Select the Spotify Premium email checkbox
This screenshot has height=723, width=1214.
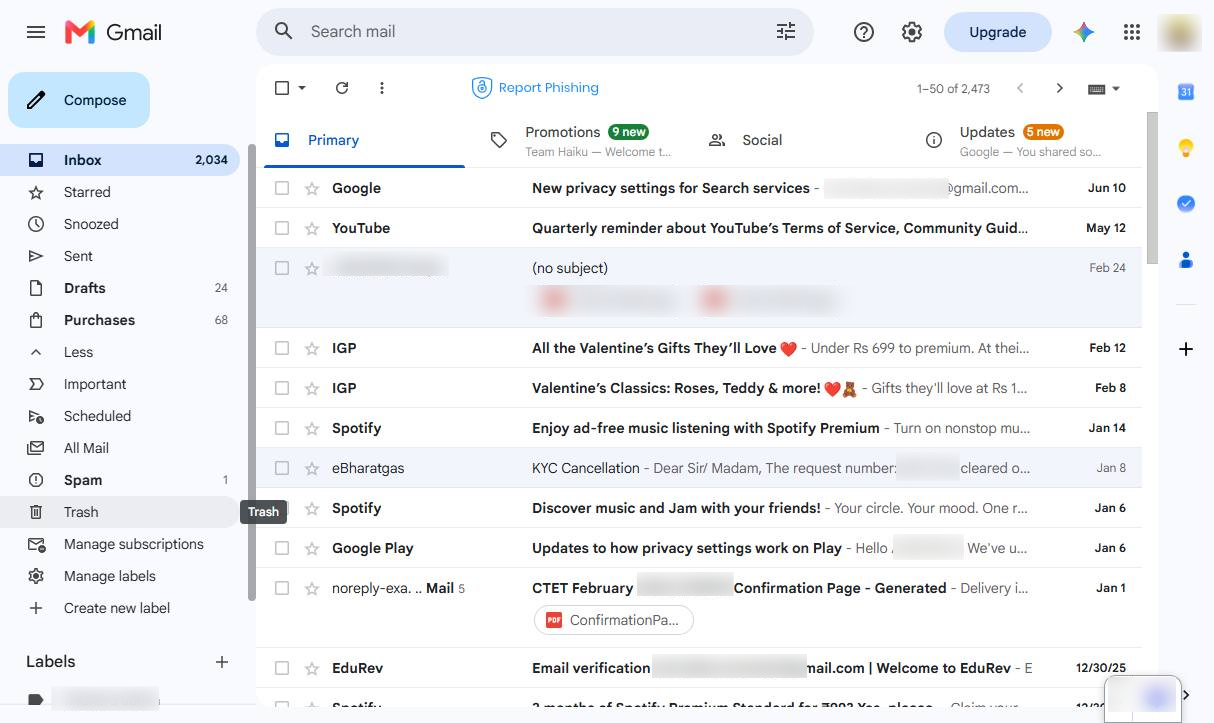(x=282, y=428)
